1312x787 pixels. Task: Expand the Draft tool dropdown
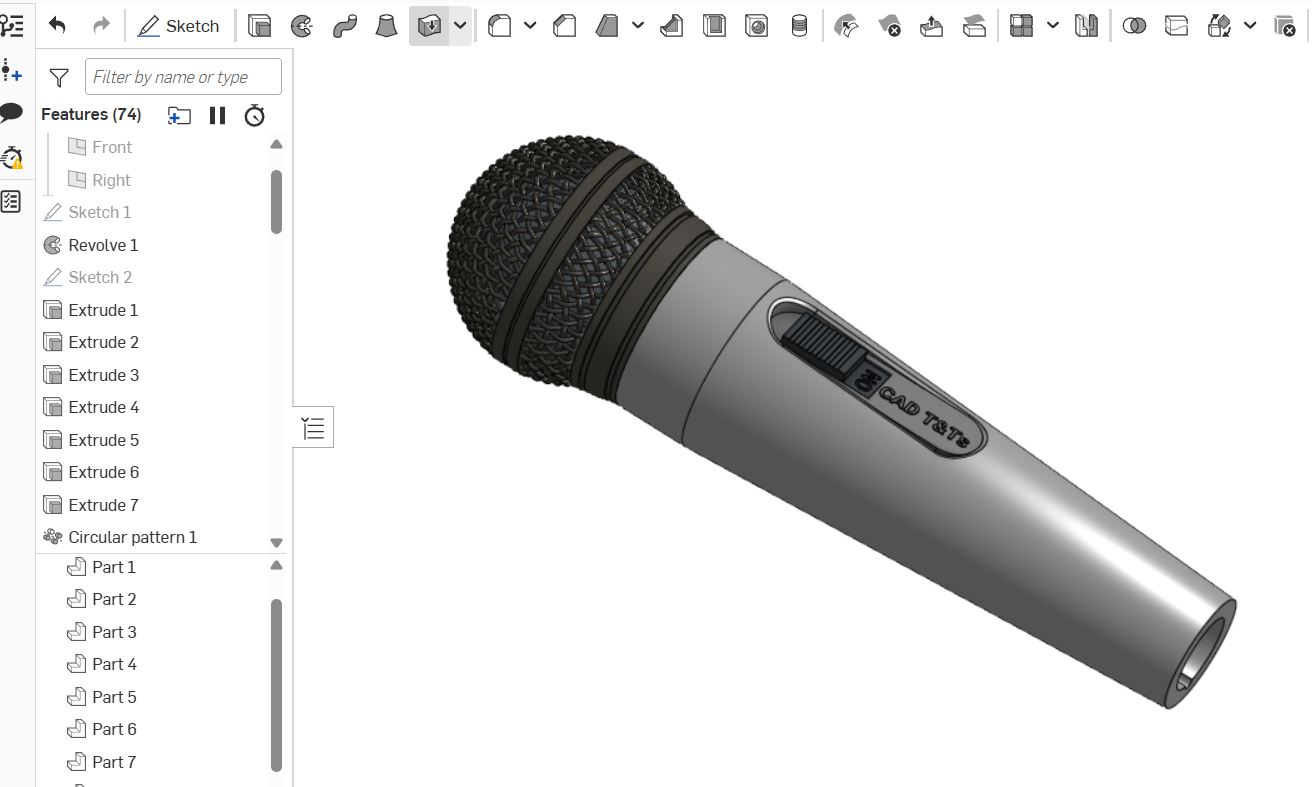638,25
